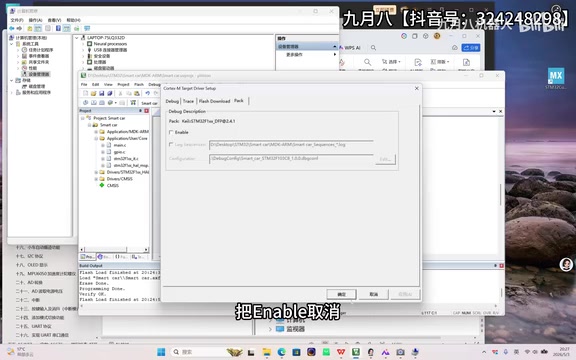576x360 pixels.
Task: Click the 确定 (OK) button
Action: [341, 294]
